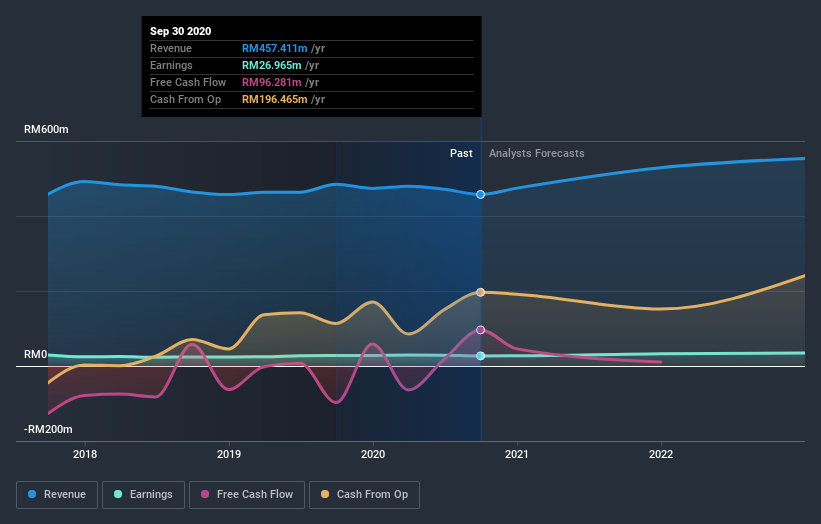
Task: Toggle the Cash From Op legend button
Action: 364,495
